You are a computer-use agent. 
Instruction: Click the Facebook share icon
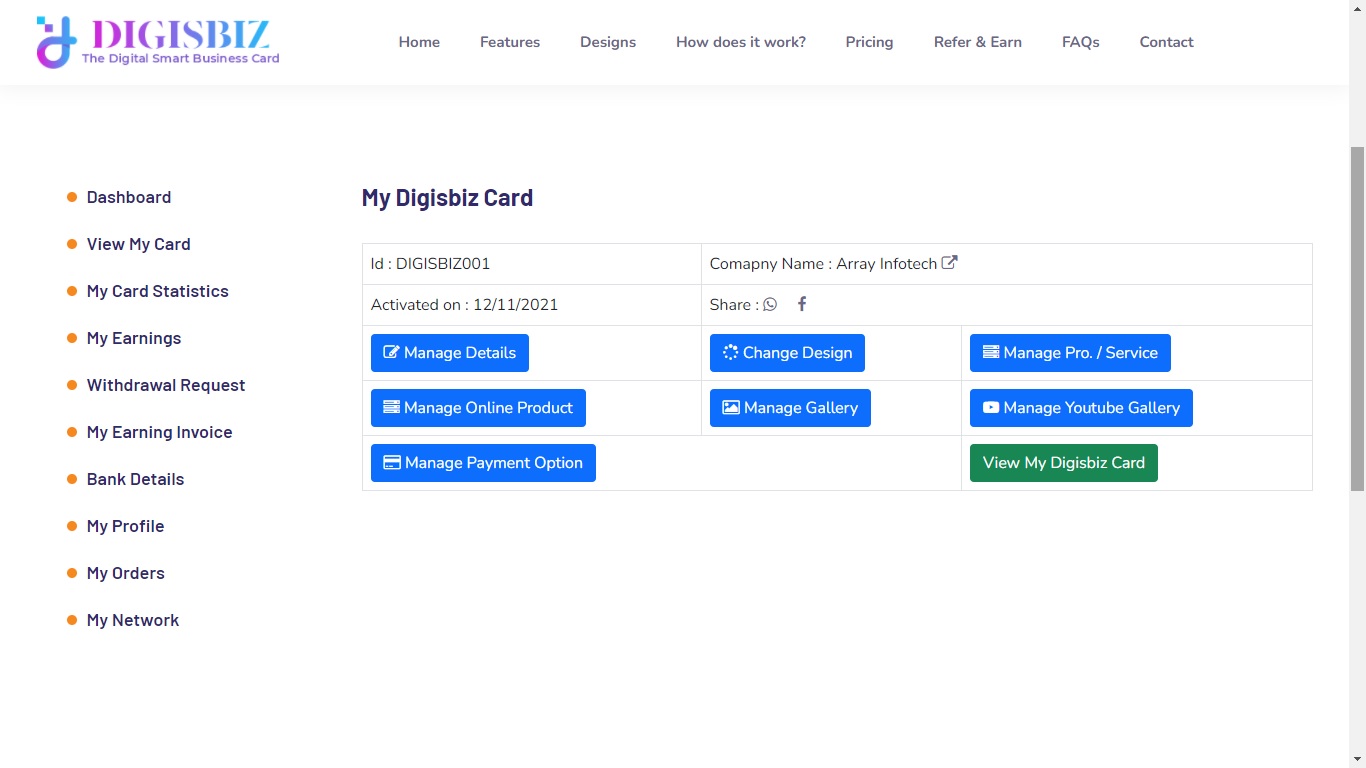pos(802,304)
